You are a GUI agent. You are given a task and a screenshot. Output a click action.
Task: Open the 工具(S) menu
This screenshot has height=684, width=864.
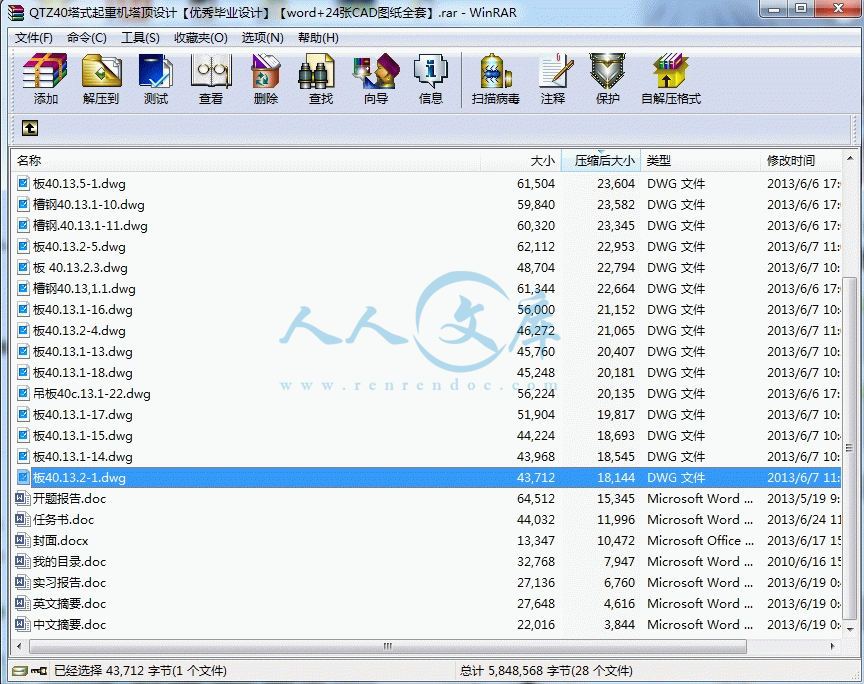click(140, 37)
